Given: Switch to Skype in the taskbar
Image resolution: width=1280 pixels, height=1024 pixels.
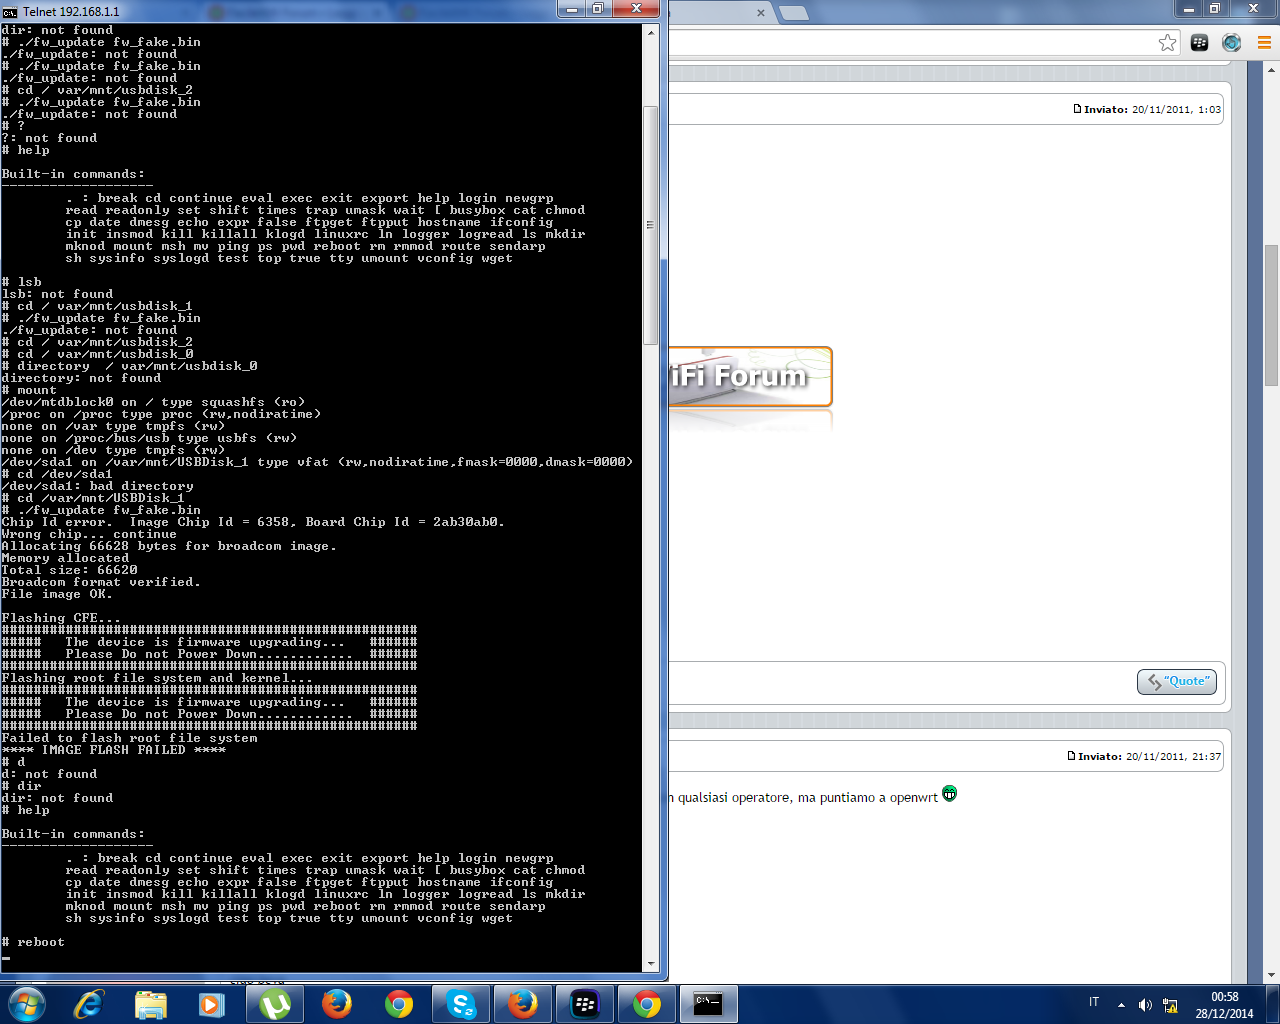Looking at the screenshot, I should click(x=461, y=1004).
